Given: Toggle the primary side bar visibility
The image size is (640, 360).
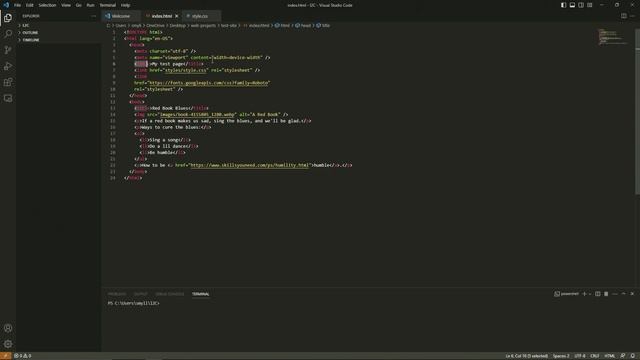Looking at the screenshot, I should point(563,5).
